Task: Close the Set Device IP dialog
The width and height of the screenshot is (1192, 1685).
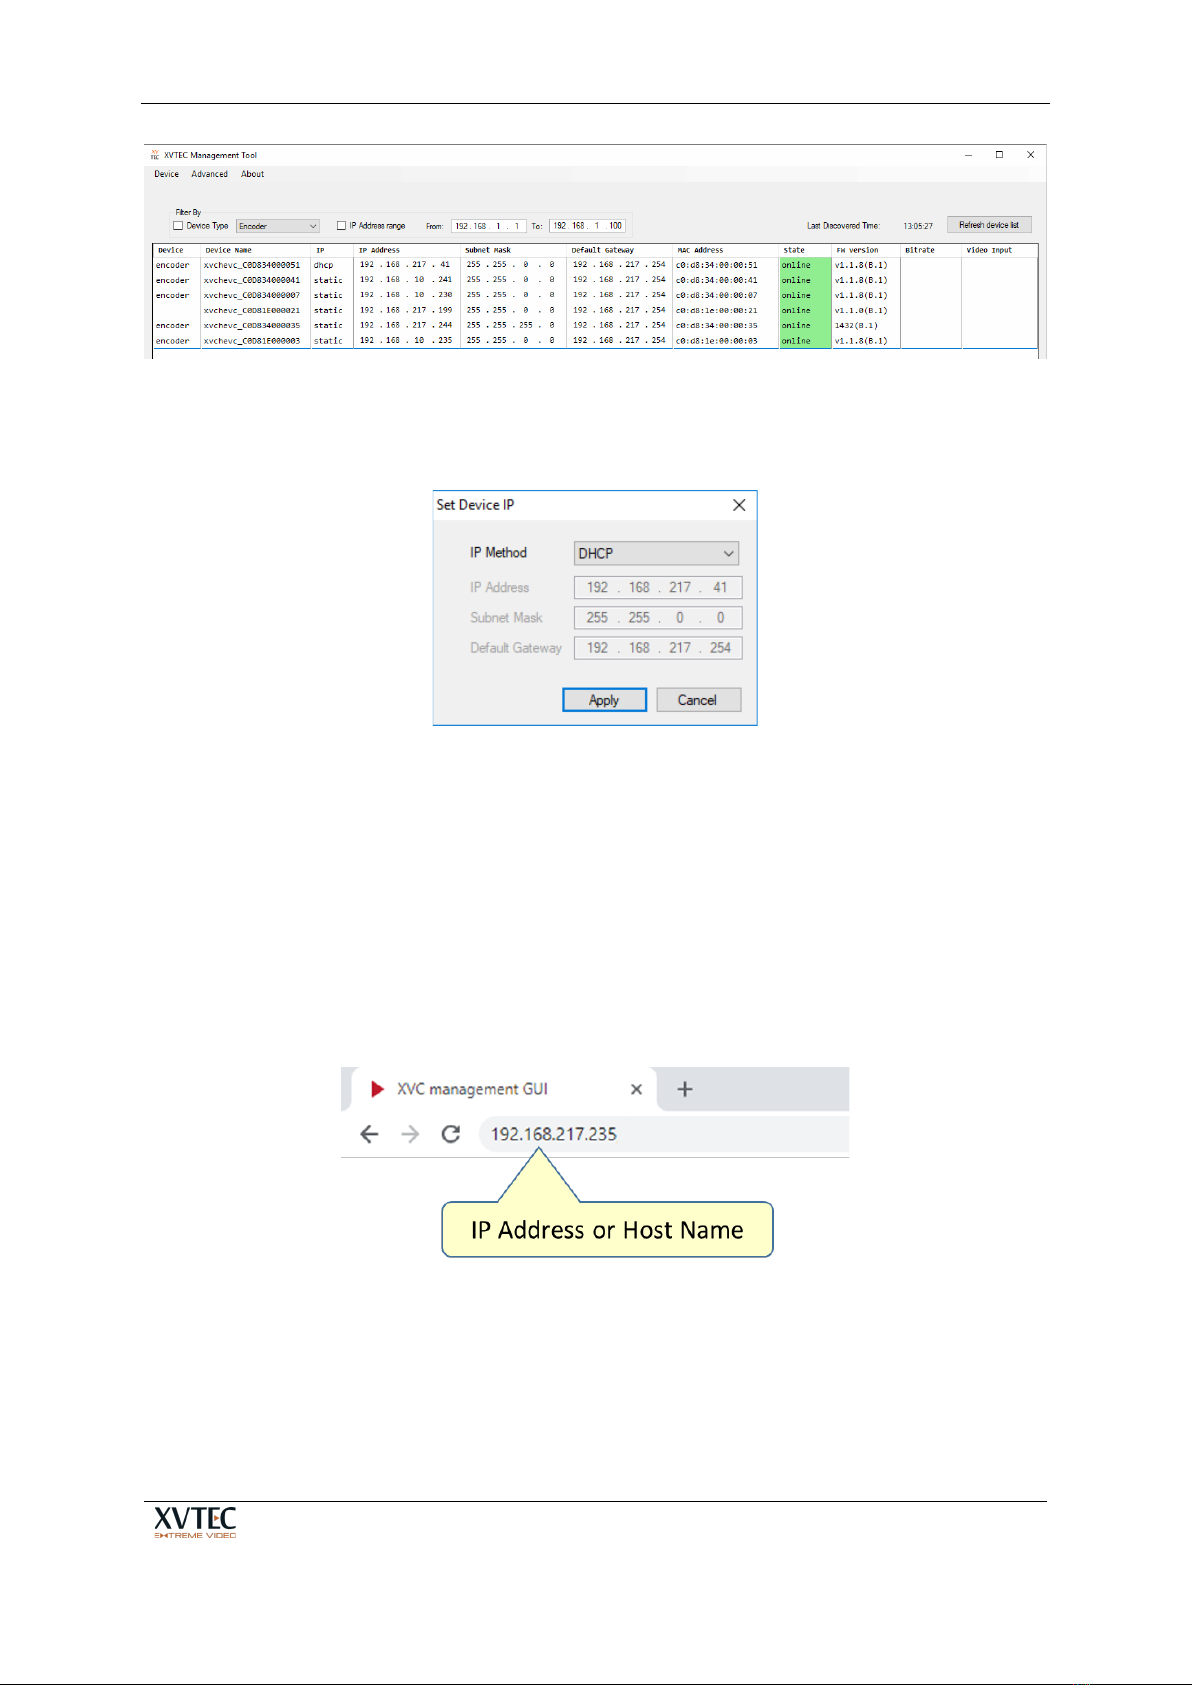Action: 739,505
